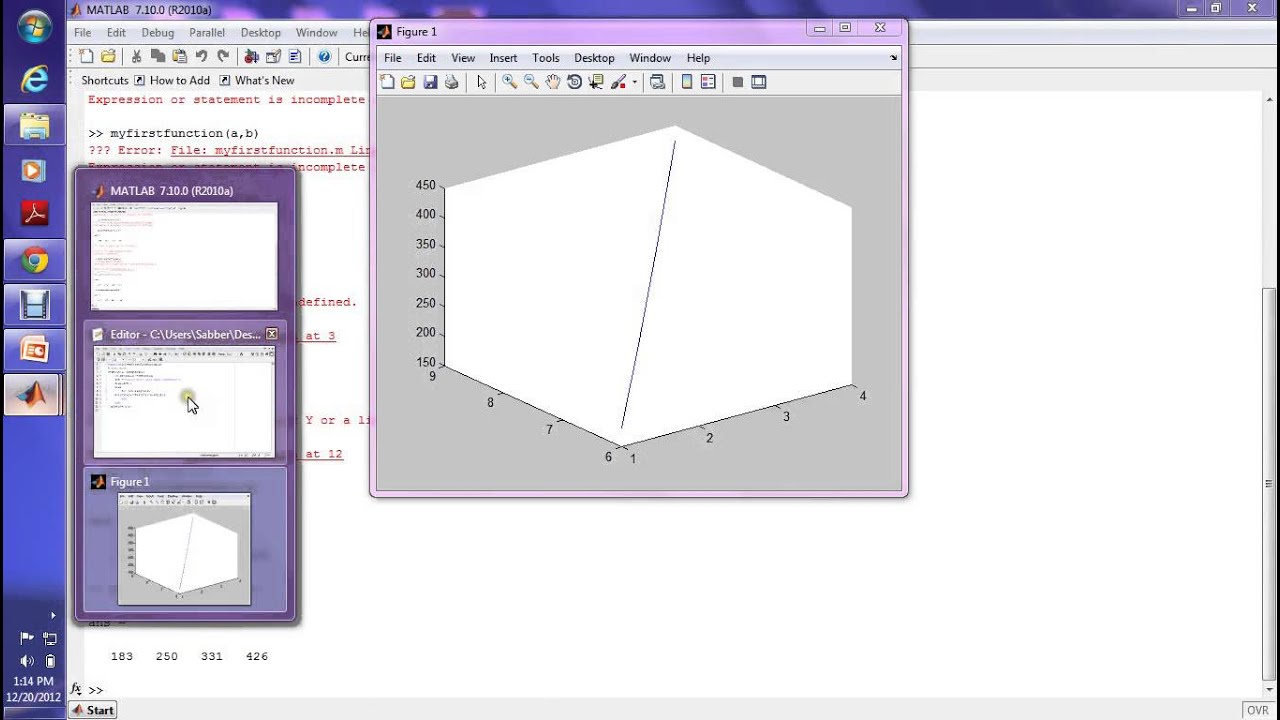The height and width of the screenshot is (720, 1280).
Task: Close the Editor preview with its X button
Action: [271, 334]
